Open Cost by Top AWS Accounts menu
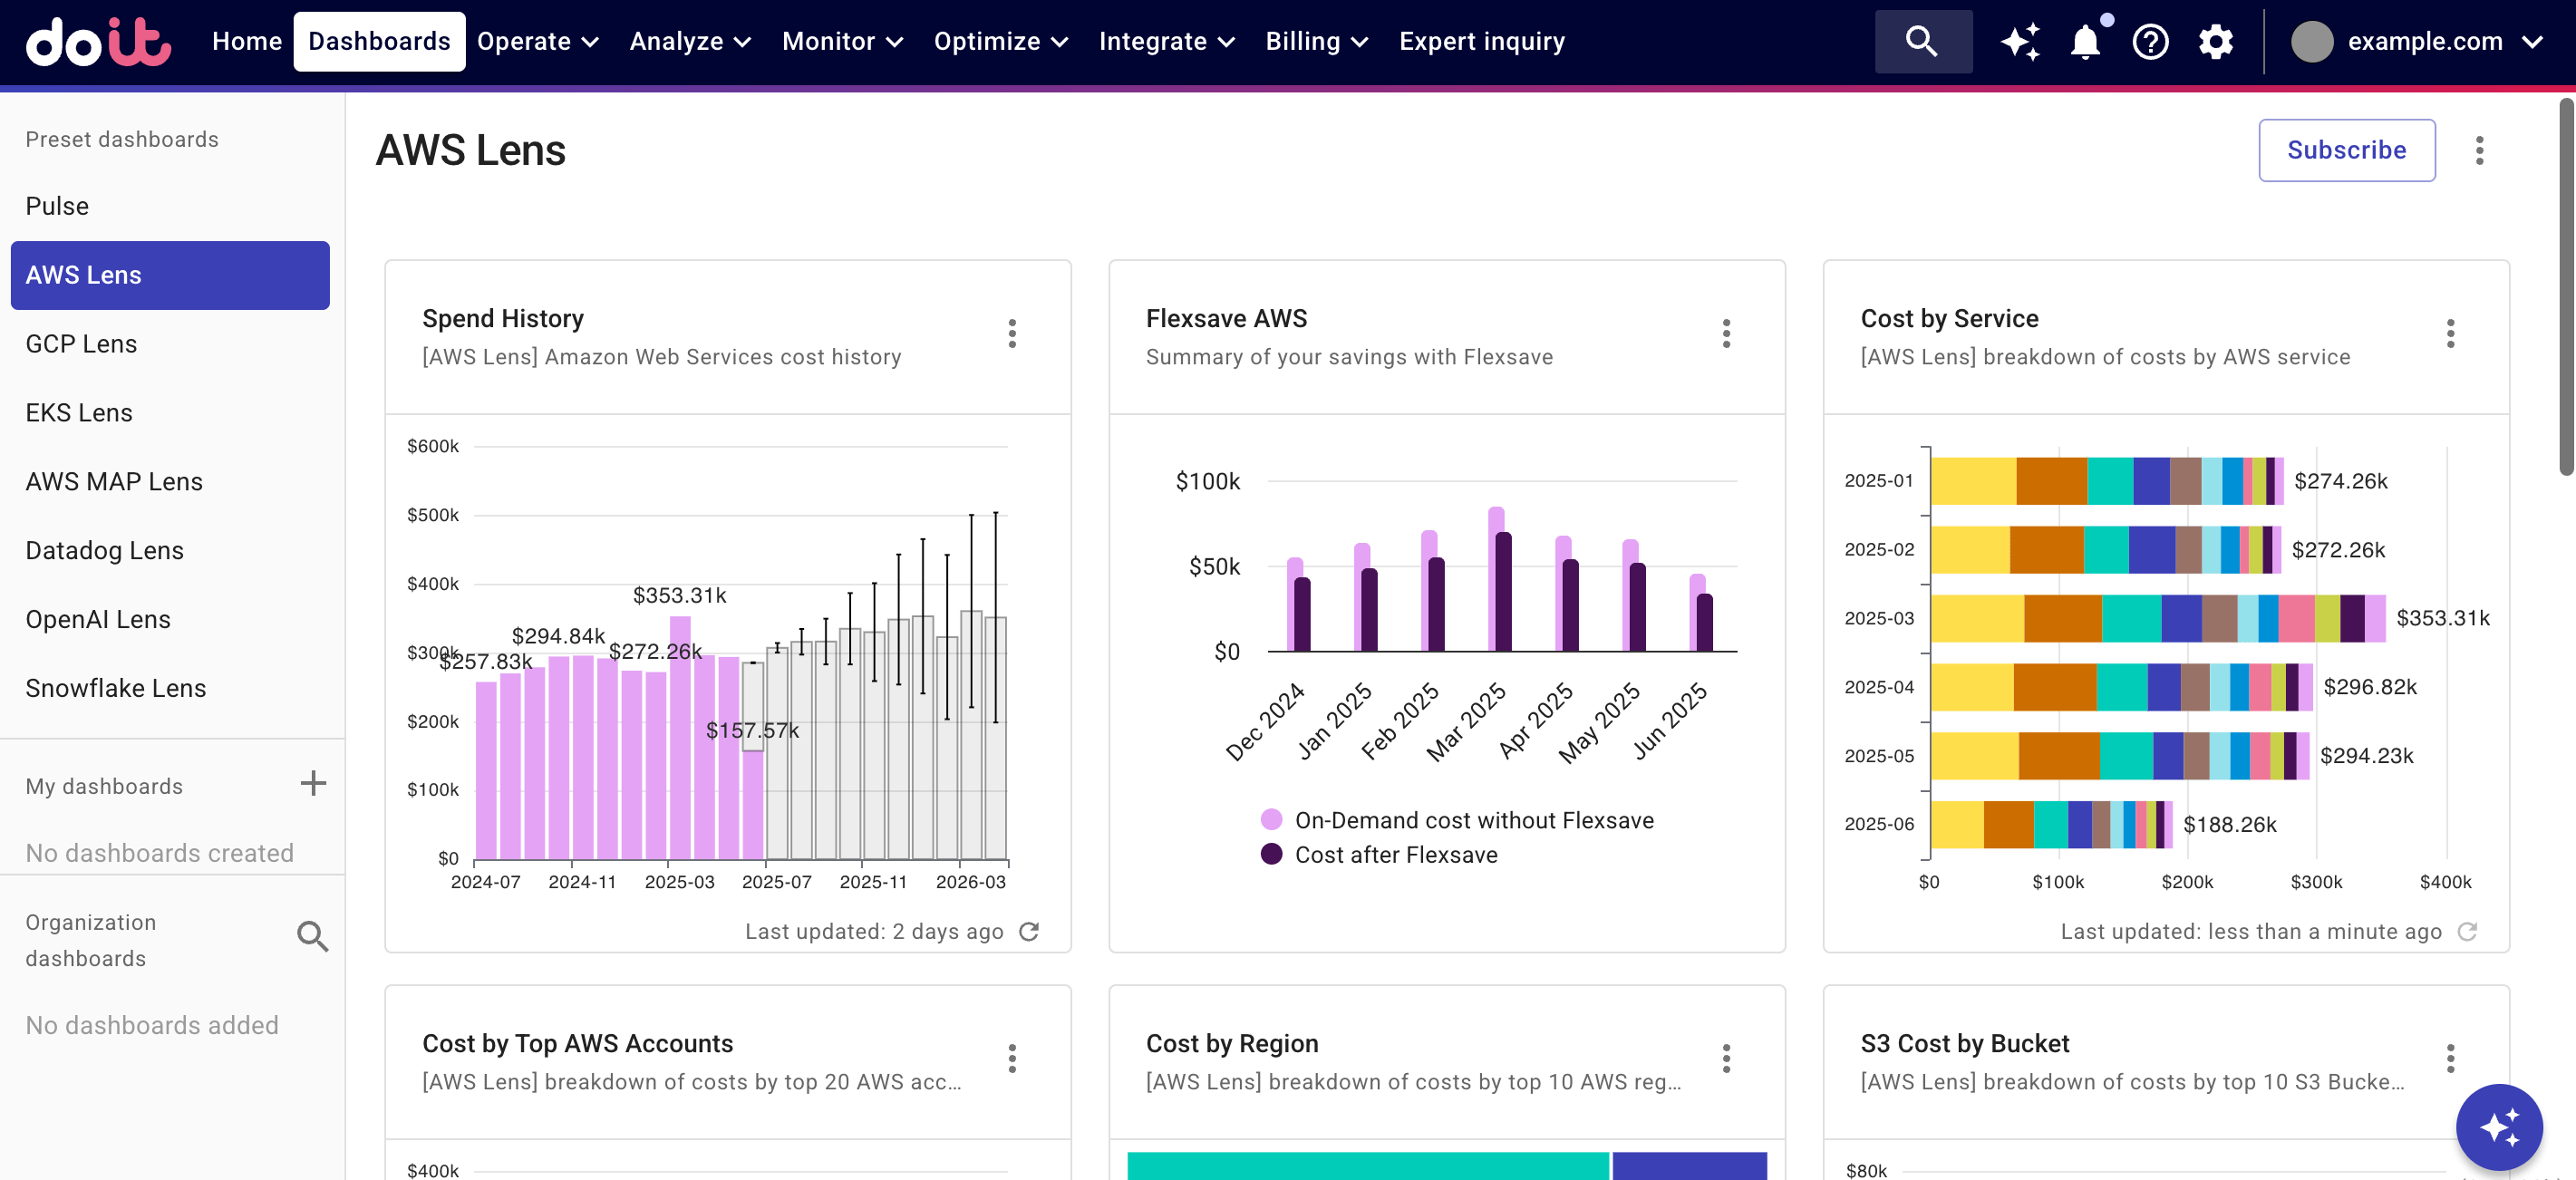This screenshot has width=2576, height=1180. [1012, 1058]
